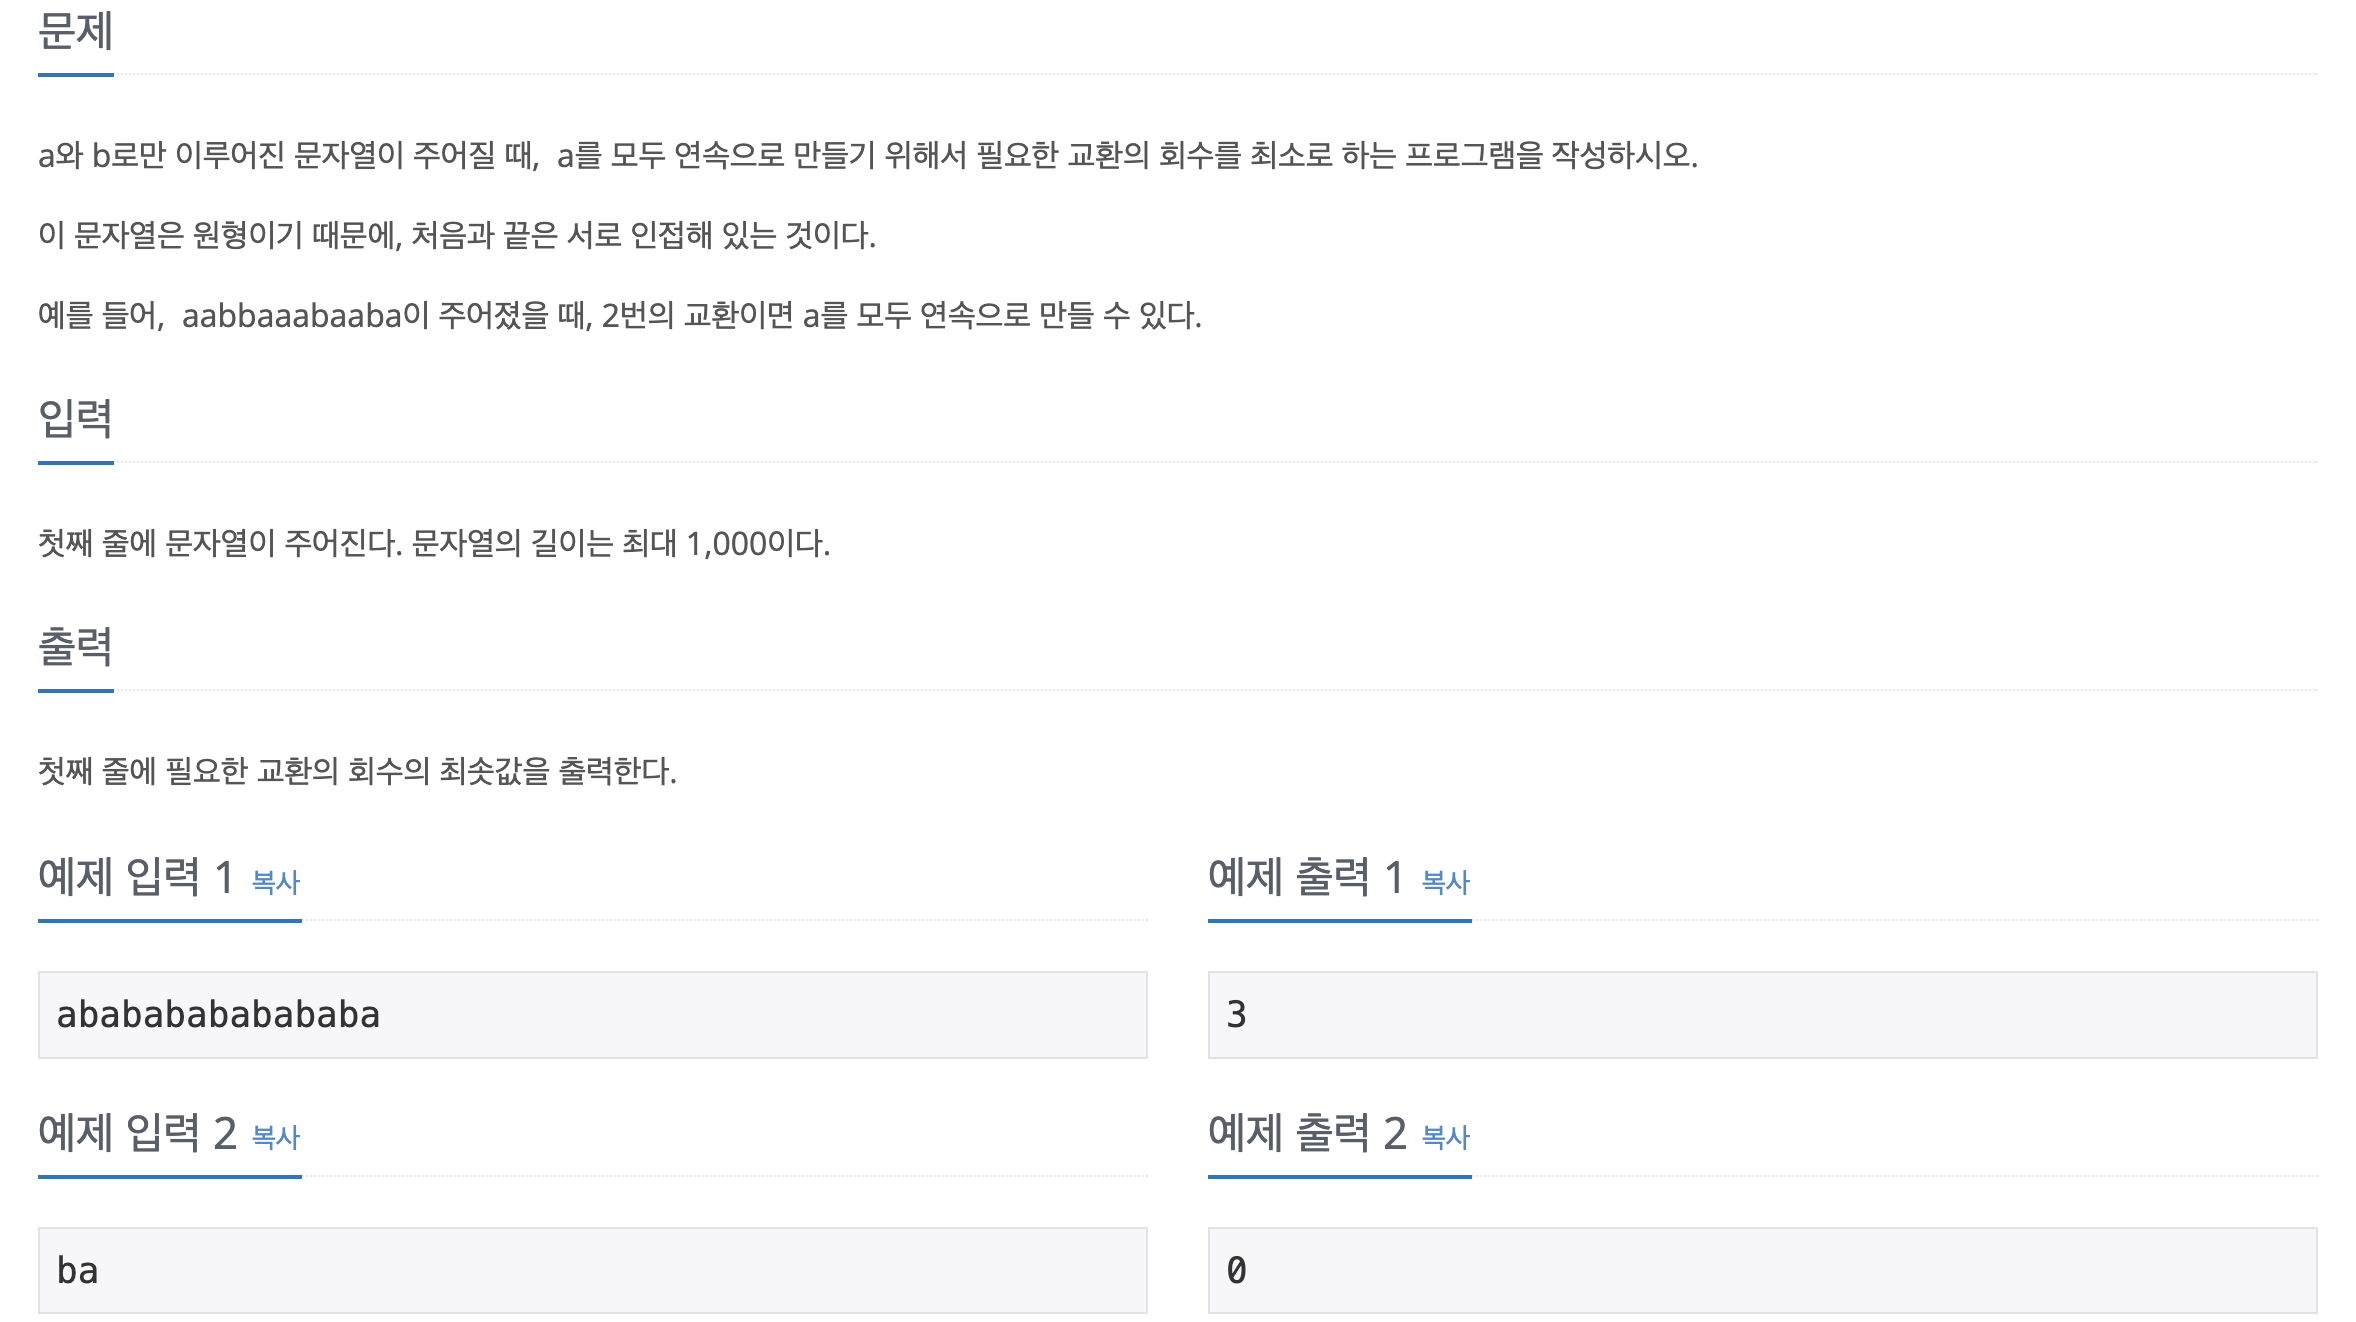Copy example output 2 via 복사 link
This screenshot has width=2356, height=1322.
click(x=1446, y=1136)
